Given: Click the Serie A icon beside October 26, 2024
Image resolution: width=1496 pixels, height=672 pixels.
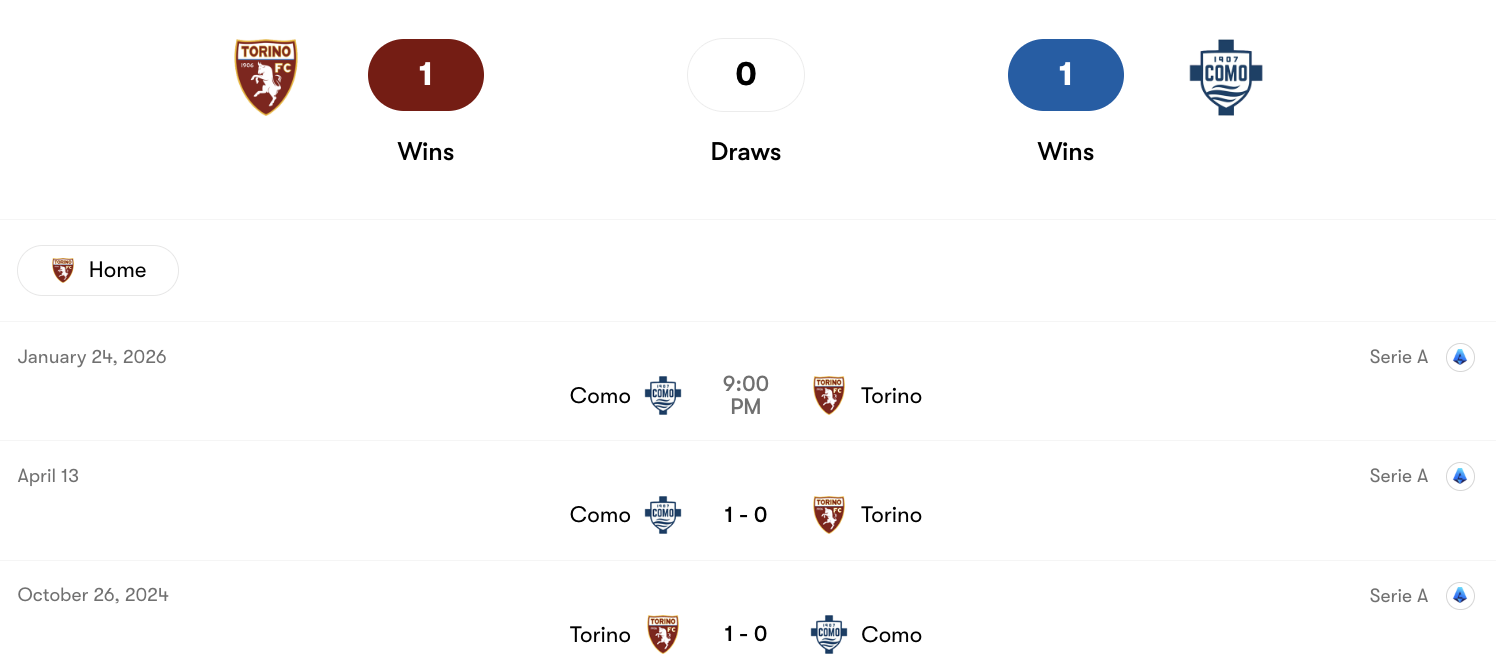Looking at the screenshot, I should (1460, 595).
